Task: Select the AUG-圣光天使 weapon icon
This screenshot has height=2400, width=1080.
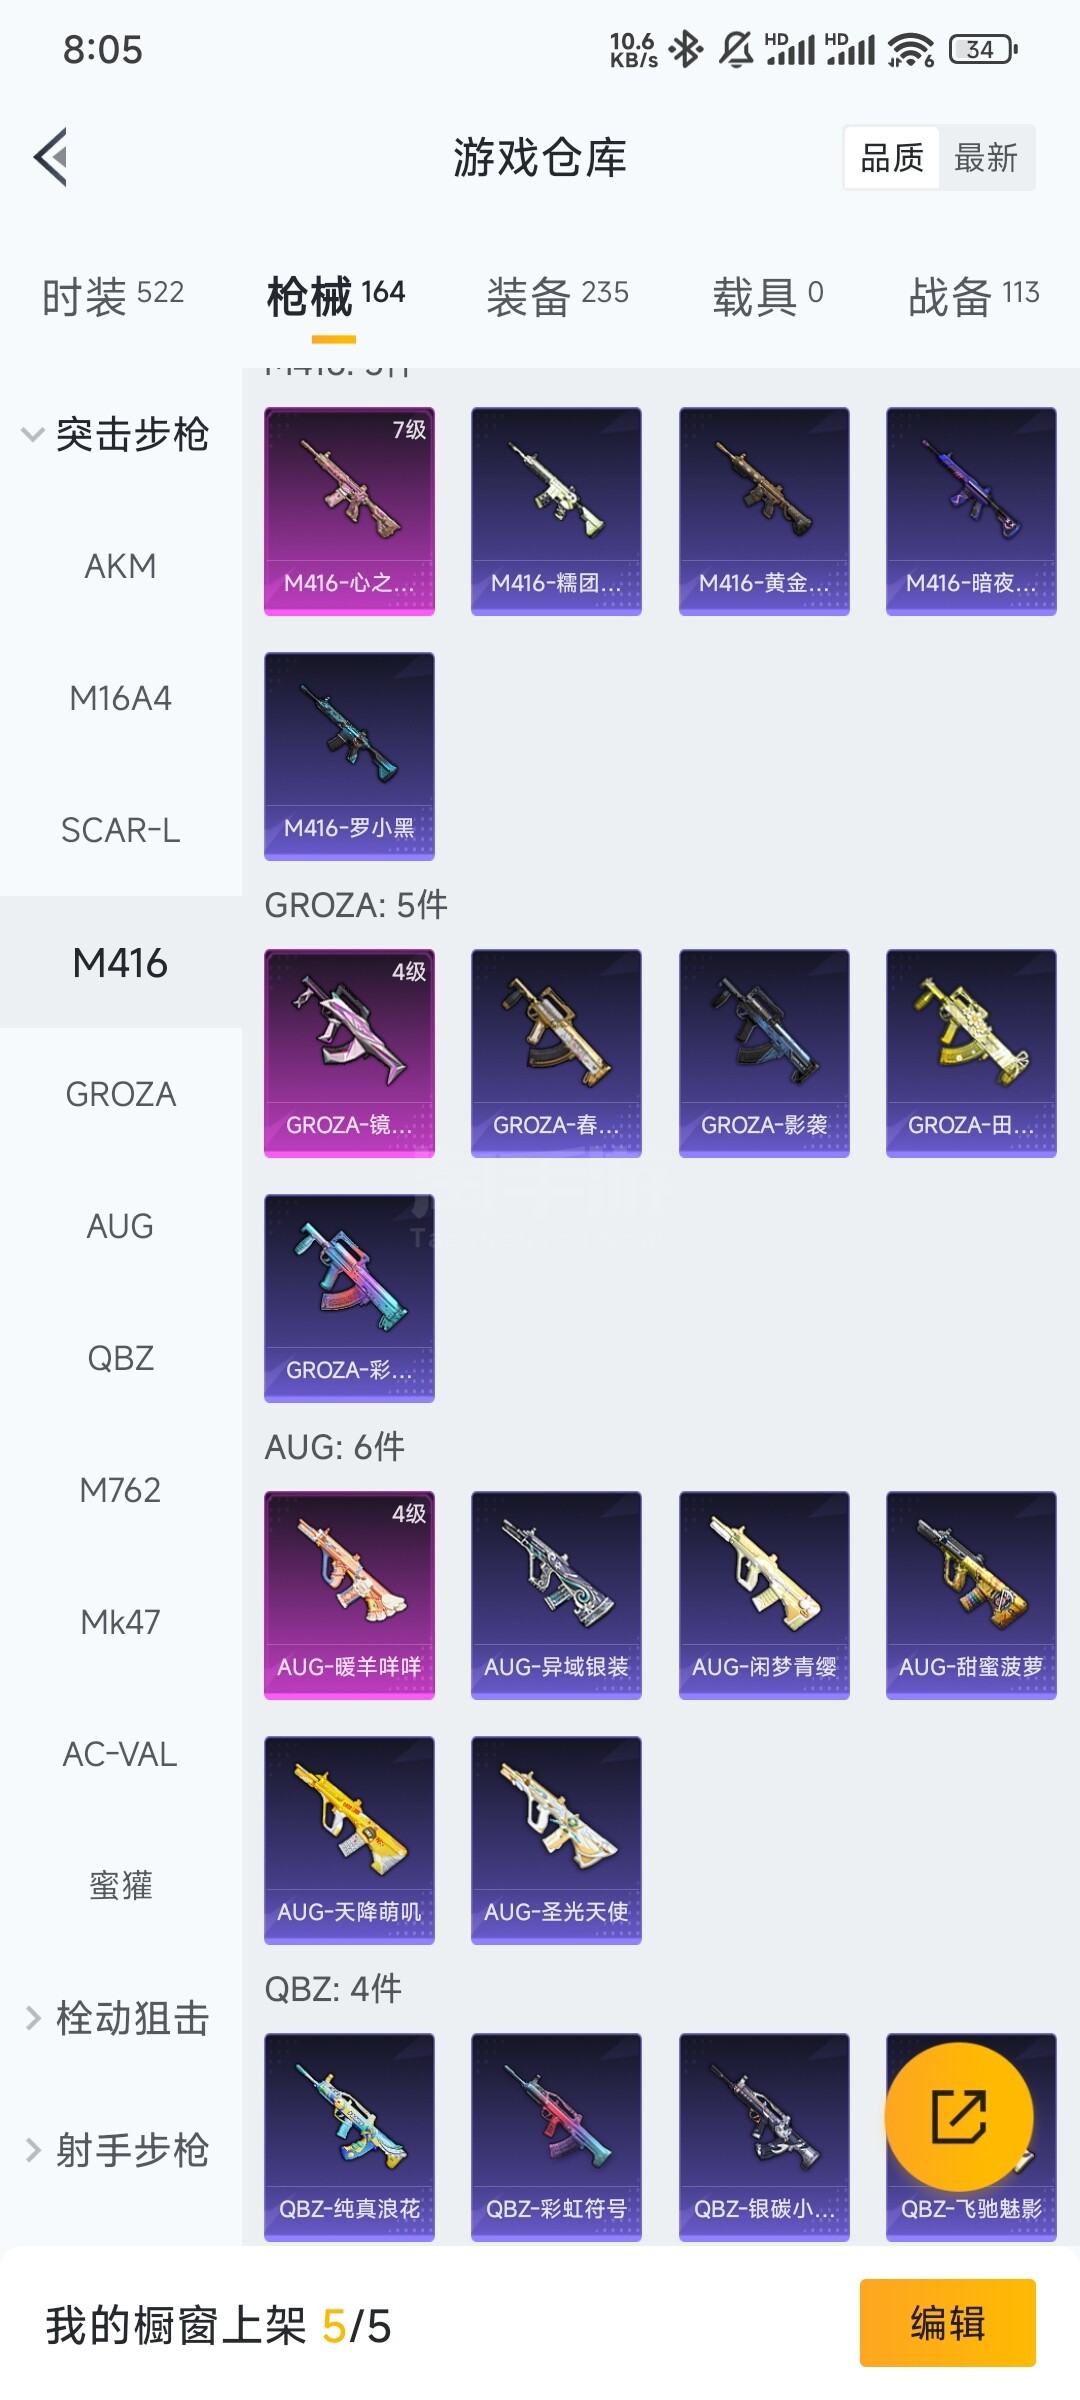Action: coord(556,1840)
